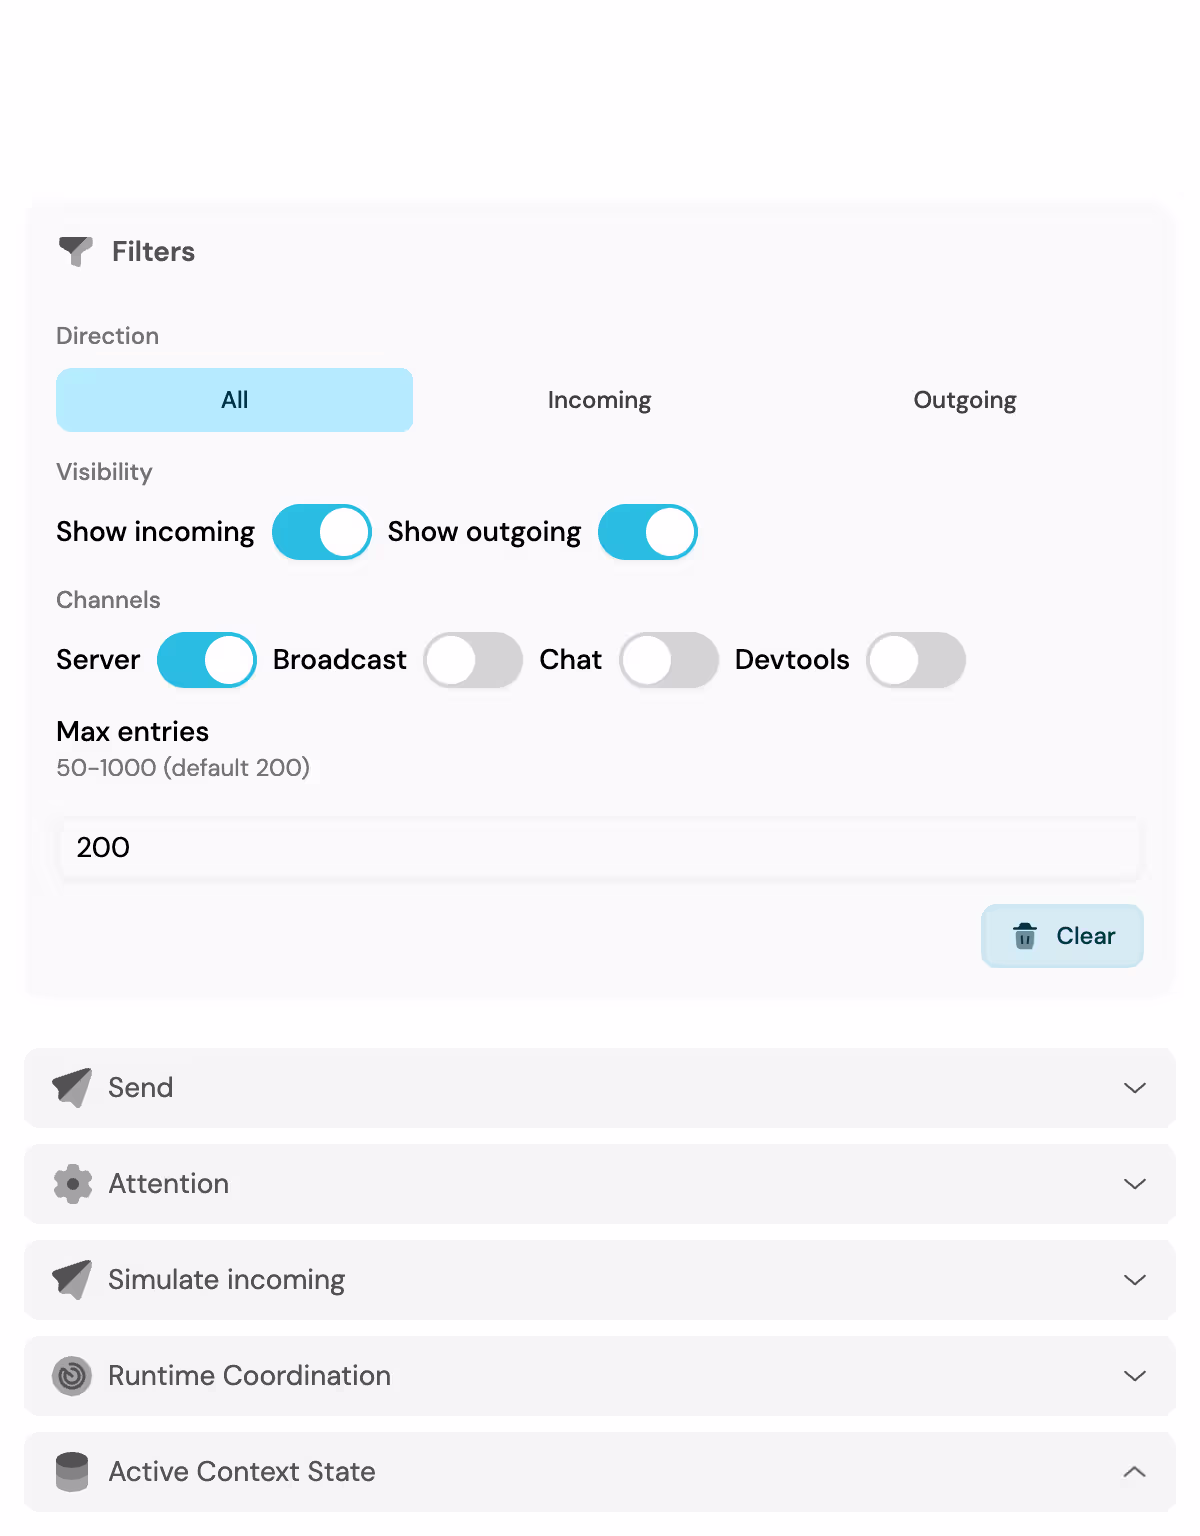Disable the Server channel toggle
This screenshot has width=1200, height=1536.
207,660
